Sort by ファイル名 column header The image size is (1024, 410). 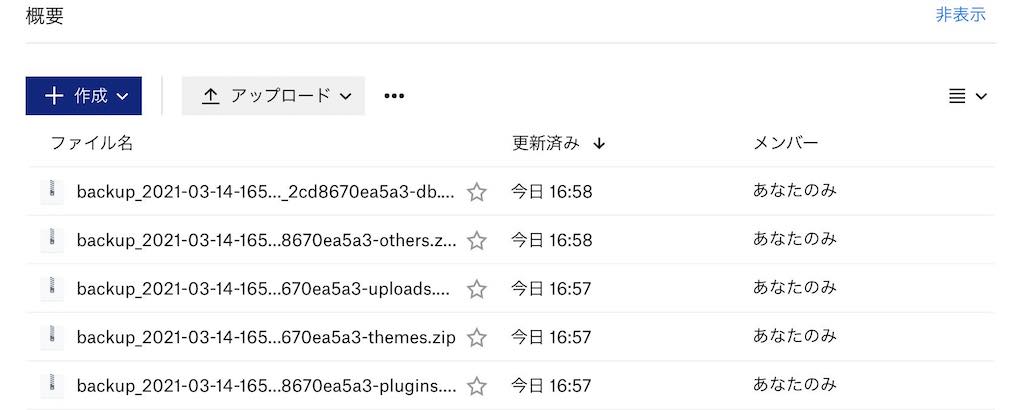pos(91,143)
